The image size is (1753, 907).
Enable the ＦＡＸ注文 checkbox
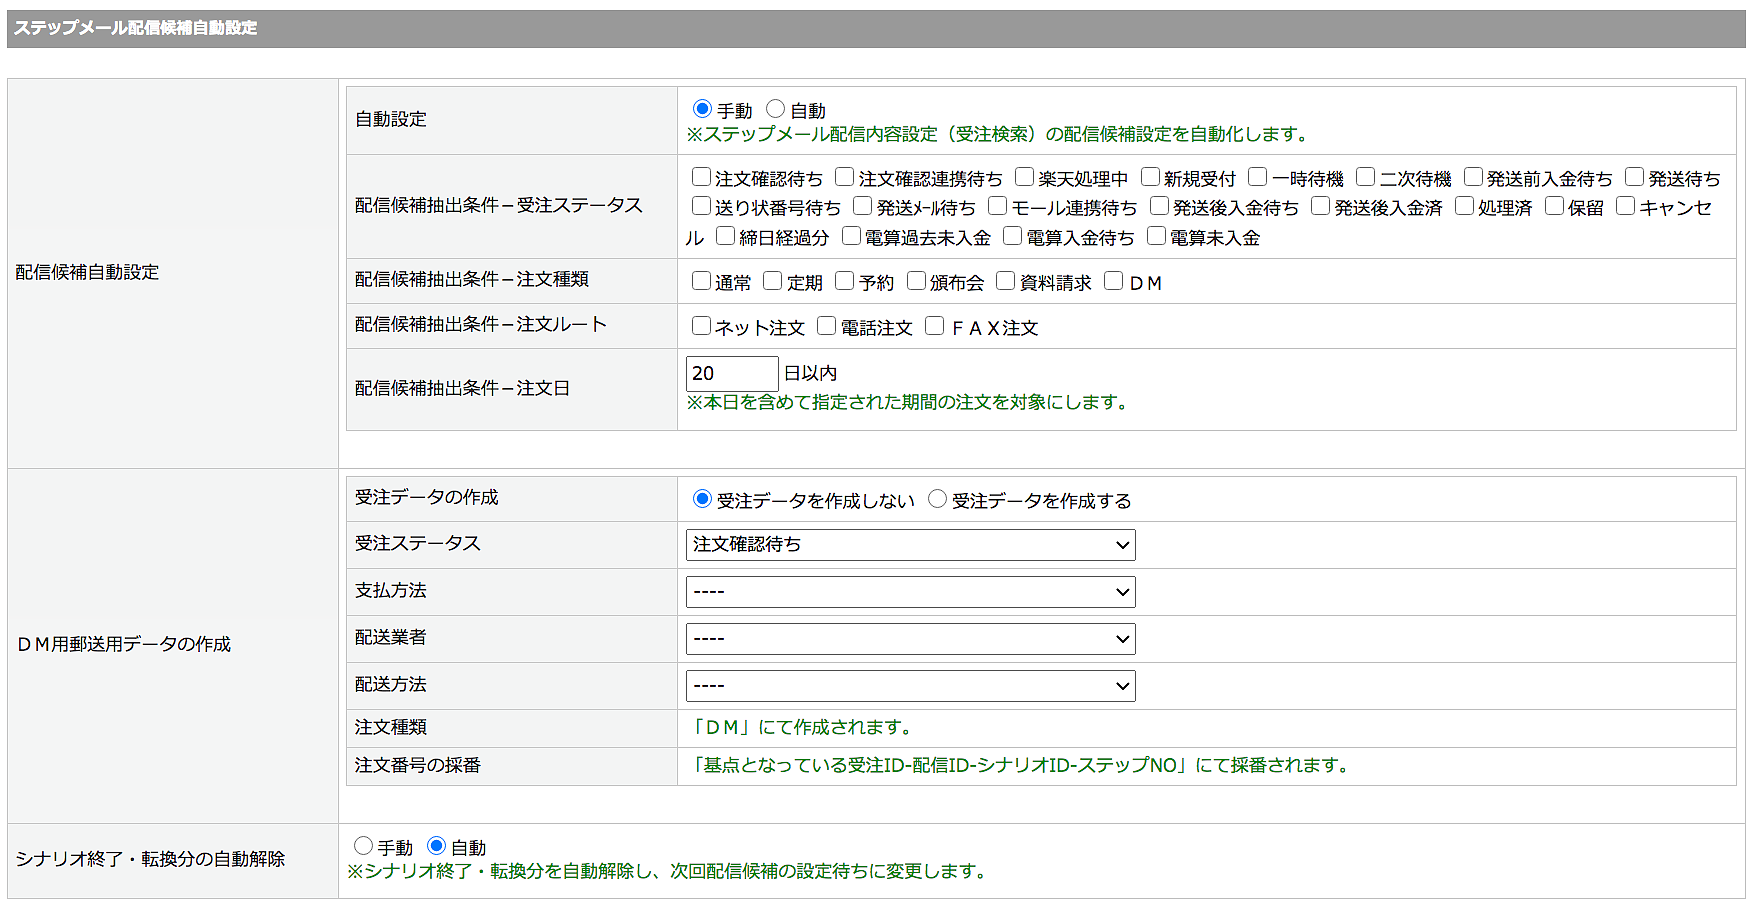[x=934, y=326]
